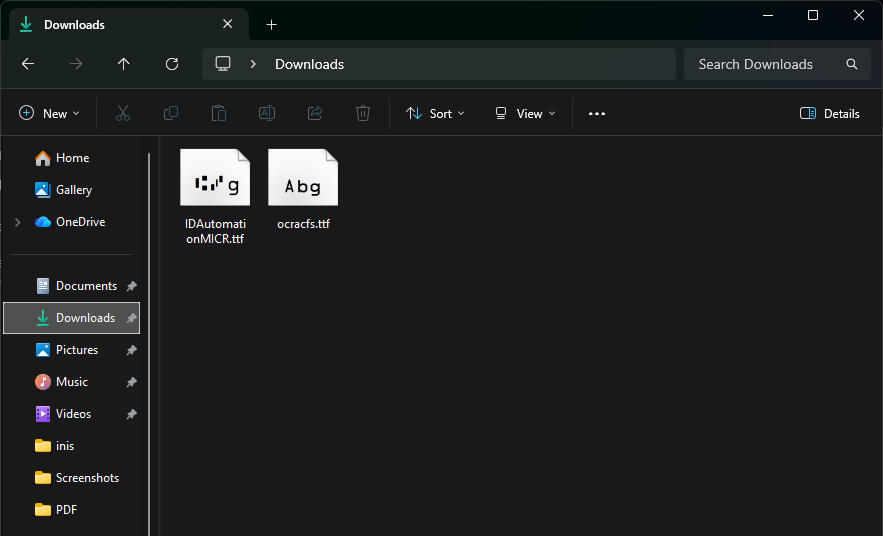Click the Paste clipboard icon
Screen dimensions: 883x536
tap(219, 114)
